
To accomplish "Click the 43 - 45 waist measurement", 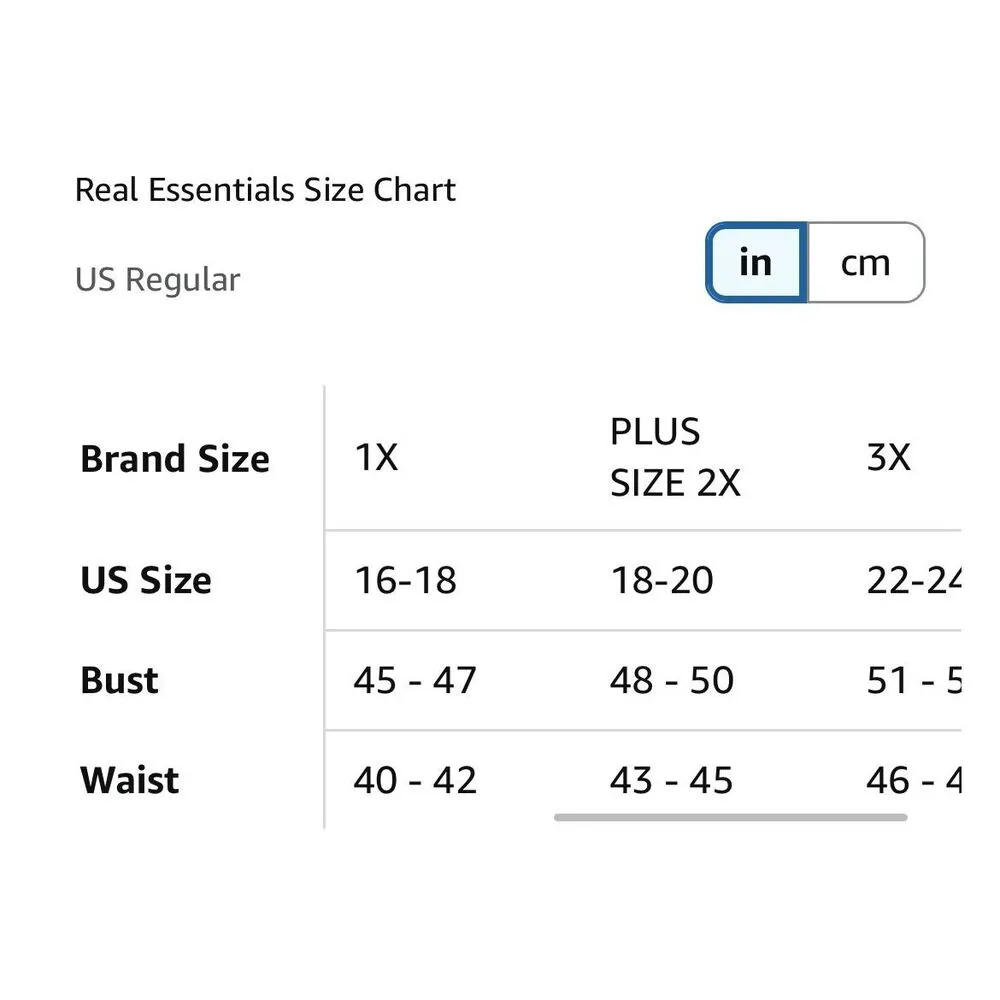I will pyautogui.click(x=672, y=780).
